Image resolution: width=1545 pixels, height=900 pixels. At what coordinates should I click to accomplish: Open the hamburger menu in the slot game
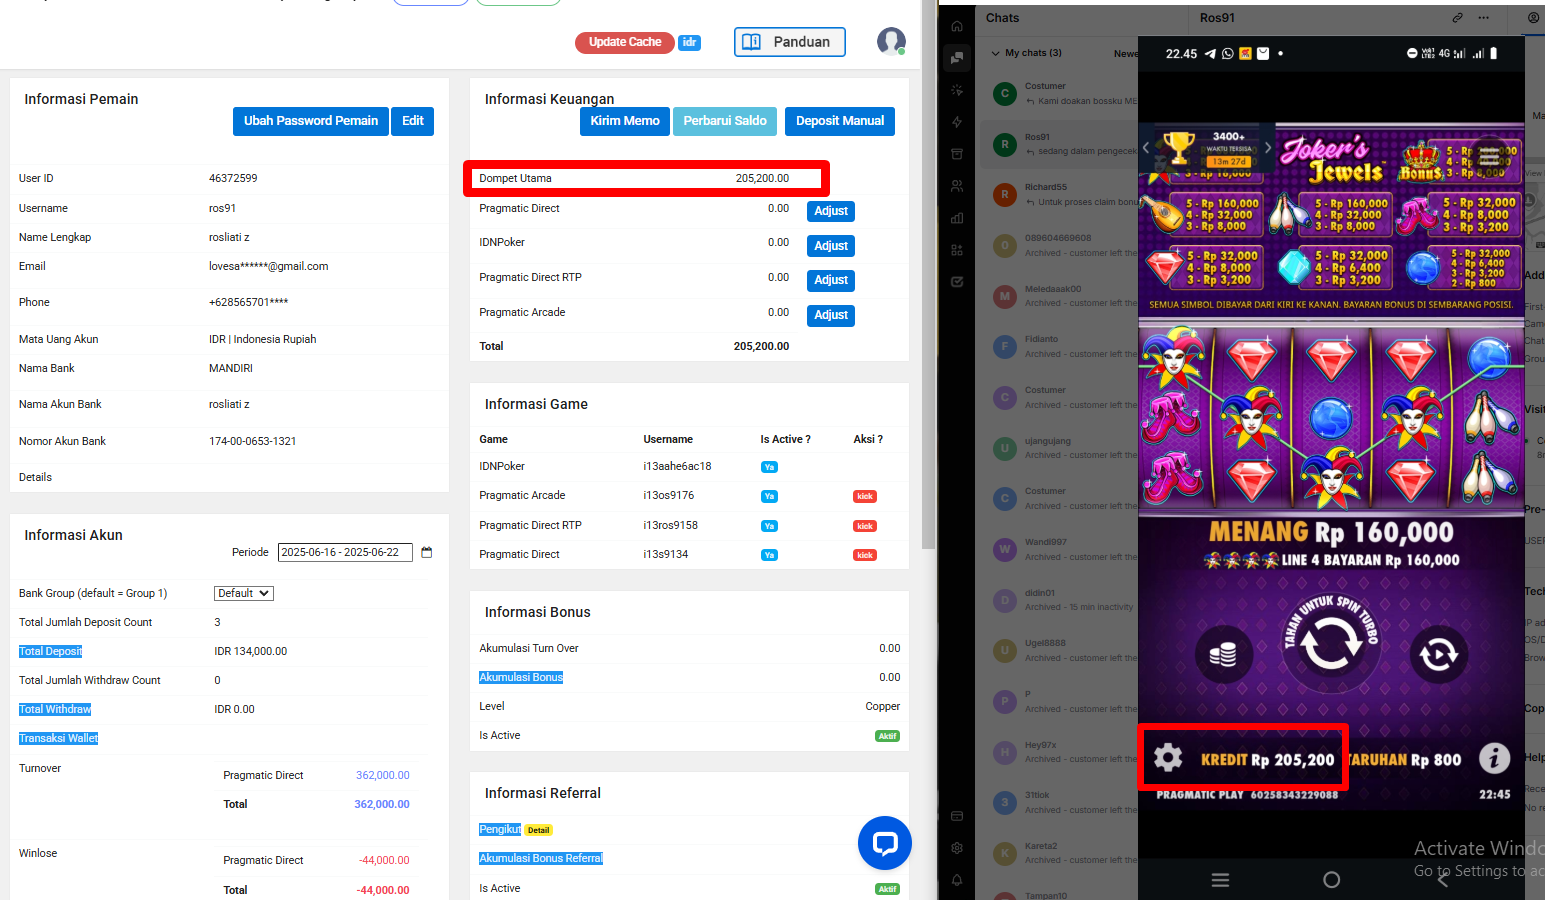point(1489,157)
